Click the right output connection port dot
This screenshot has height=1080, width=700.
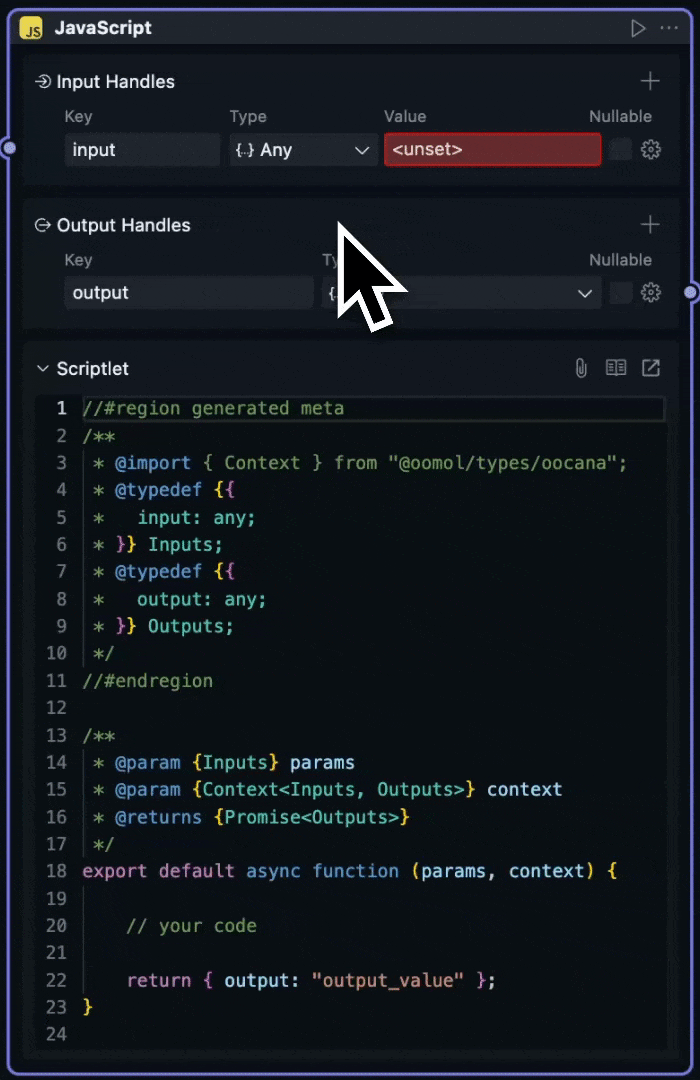[x=691, y=292]
